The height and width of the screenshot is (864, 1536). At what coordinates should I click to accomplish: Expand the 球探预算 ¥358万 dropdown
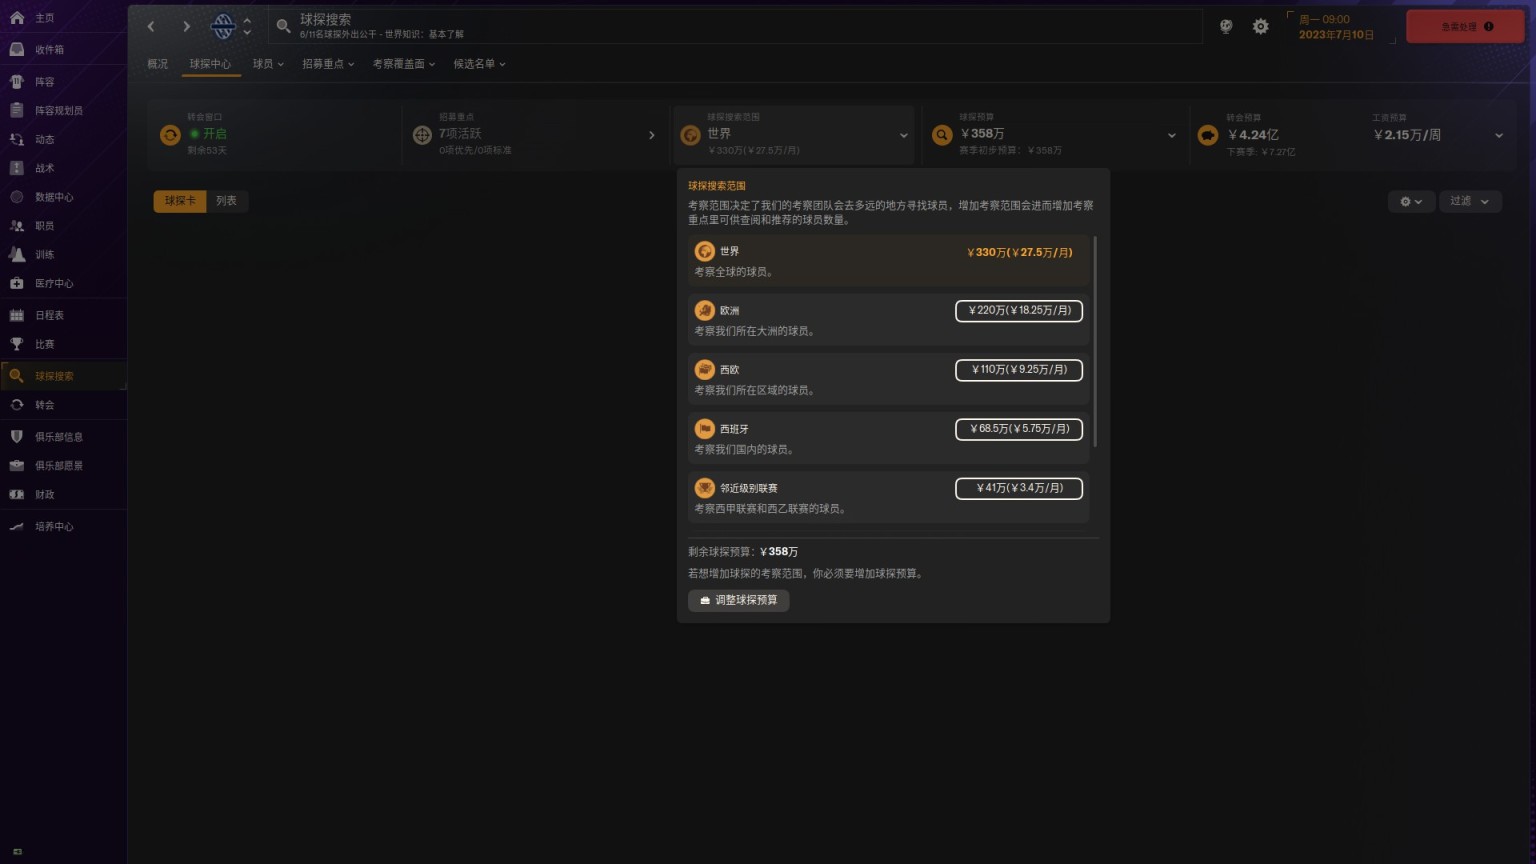(x=1171, y=136)
